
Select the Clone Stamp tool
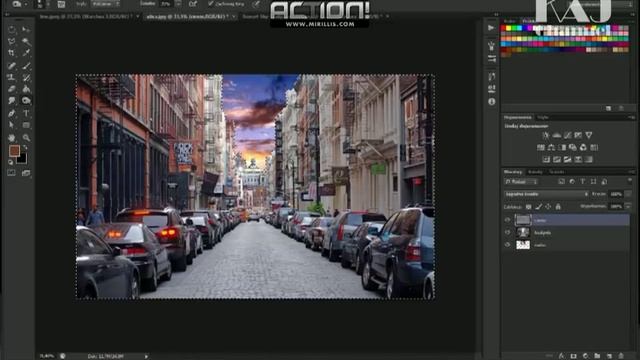(x=12, y=77)
